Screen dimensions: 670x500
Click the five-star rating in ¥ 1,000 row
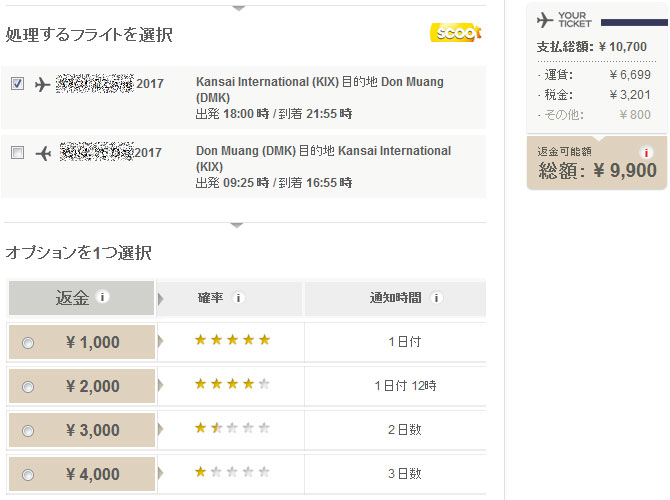[232, 340]
